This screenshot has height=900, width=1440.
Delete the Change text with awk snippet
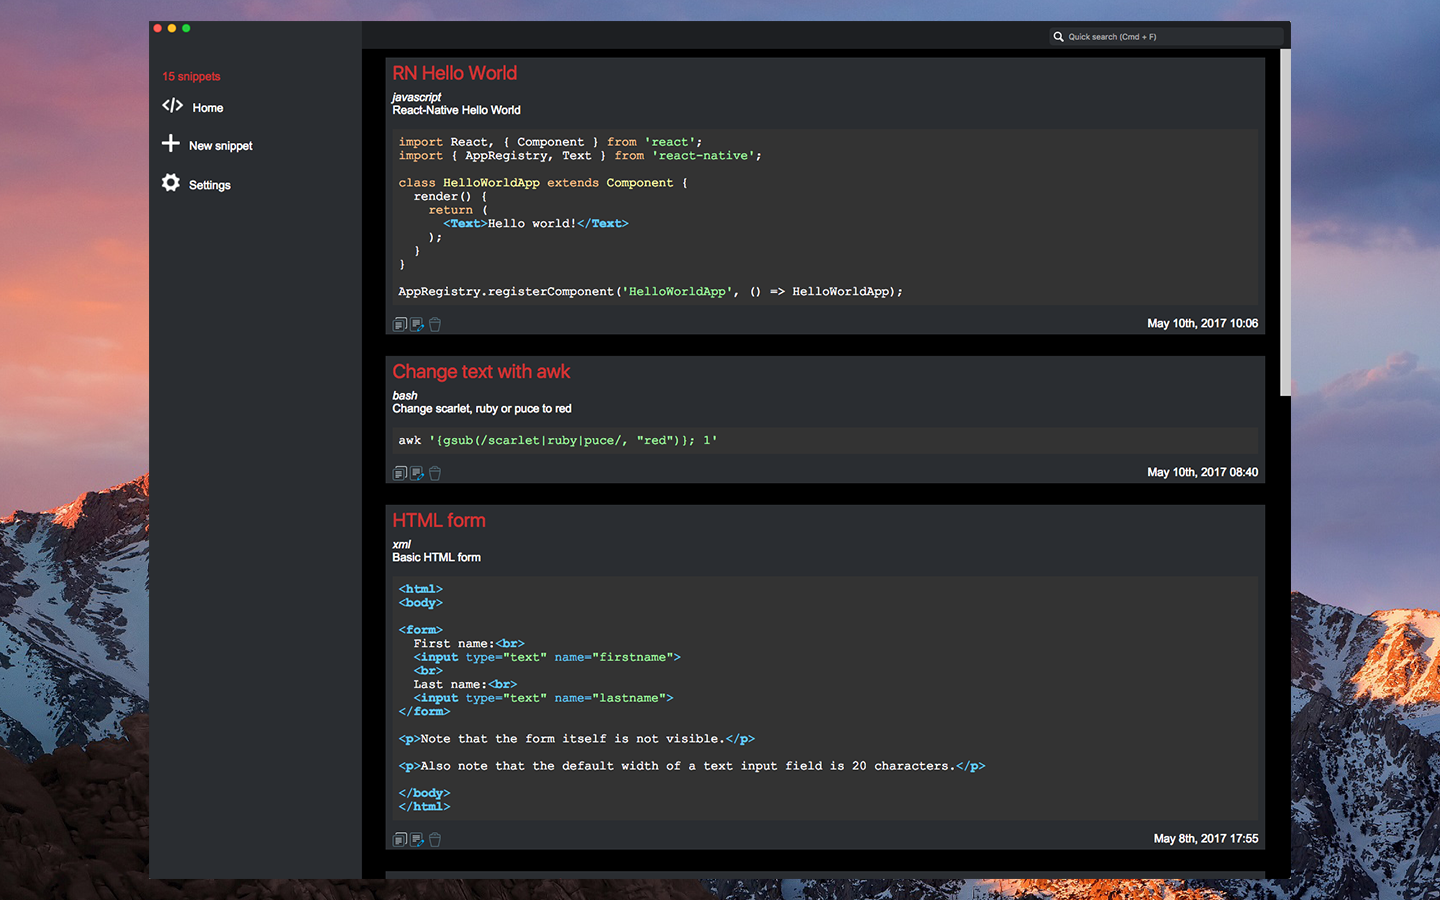coord(434,473)
